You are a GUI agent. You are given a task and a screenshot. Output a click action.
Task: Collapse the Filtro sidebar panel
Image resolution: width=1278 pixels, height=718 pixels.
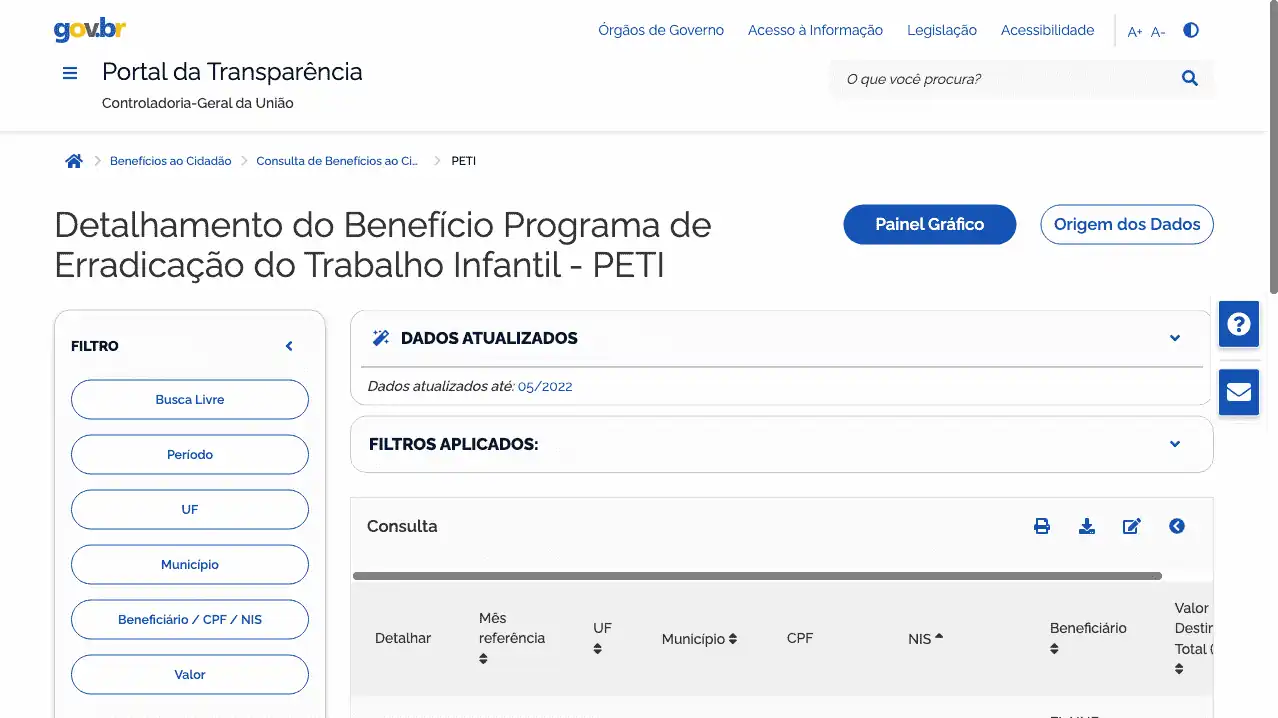tap(289, 346)
